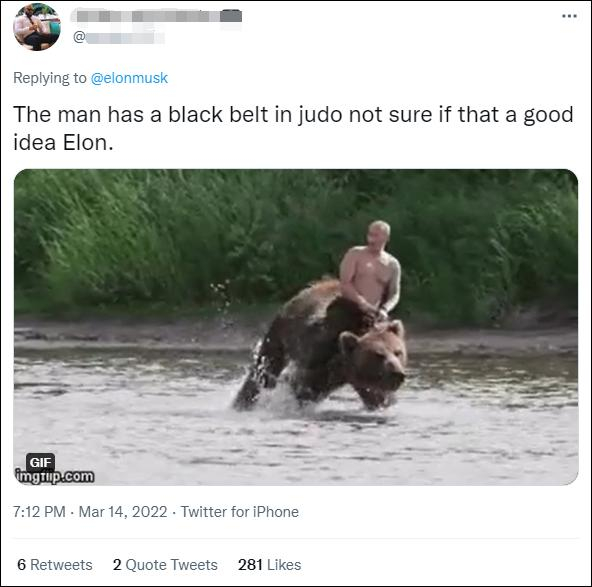
Task: View the 6 Retweets list
Action: coord(55,565)
